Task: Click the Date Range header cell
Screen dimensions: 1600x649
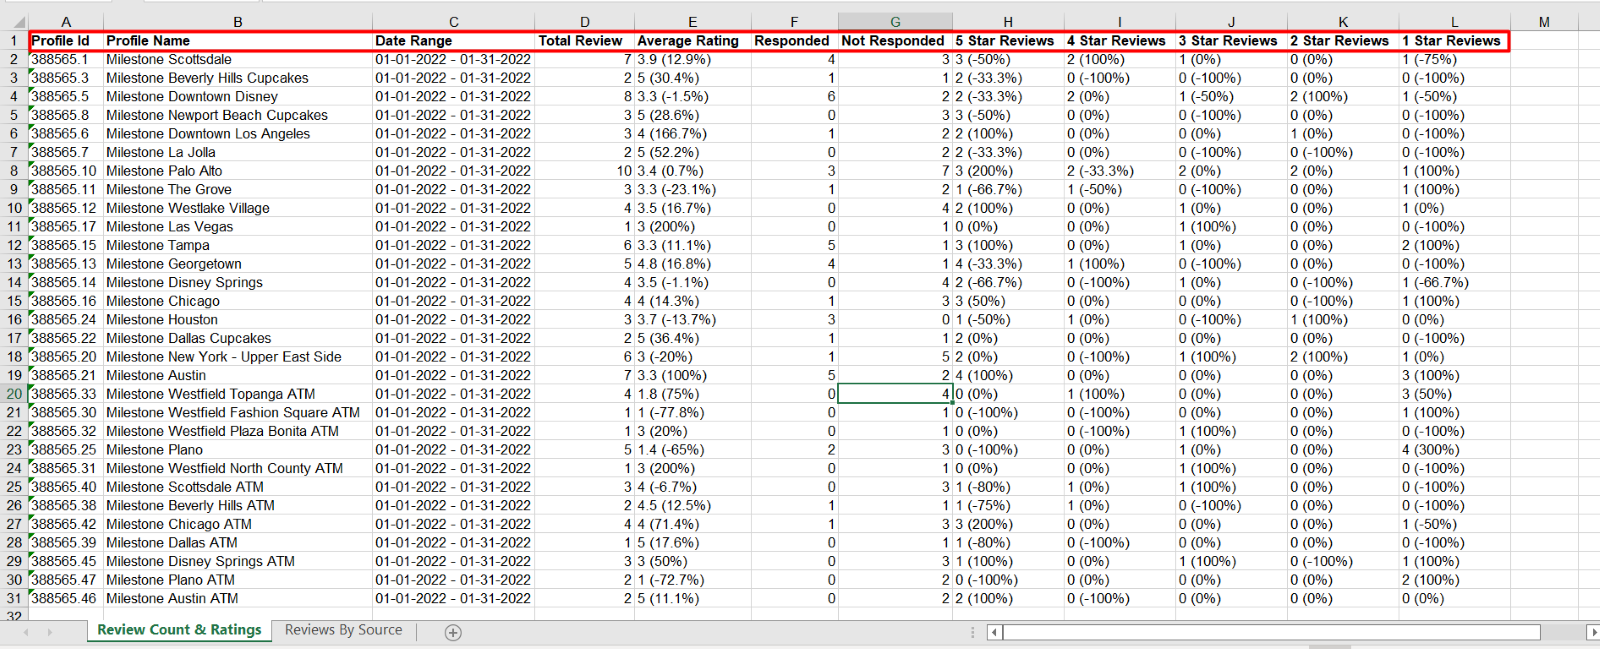Action: pyautogui.click(x=454, y=41)
